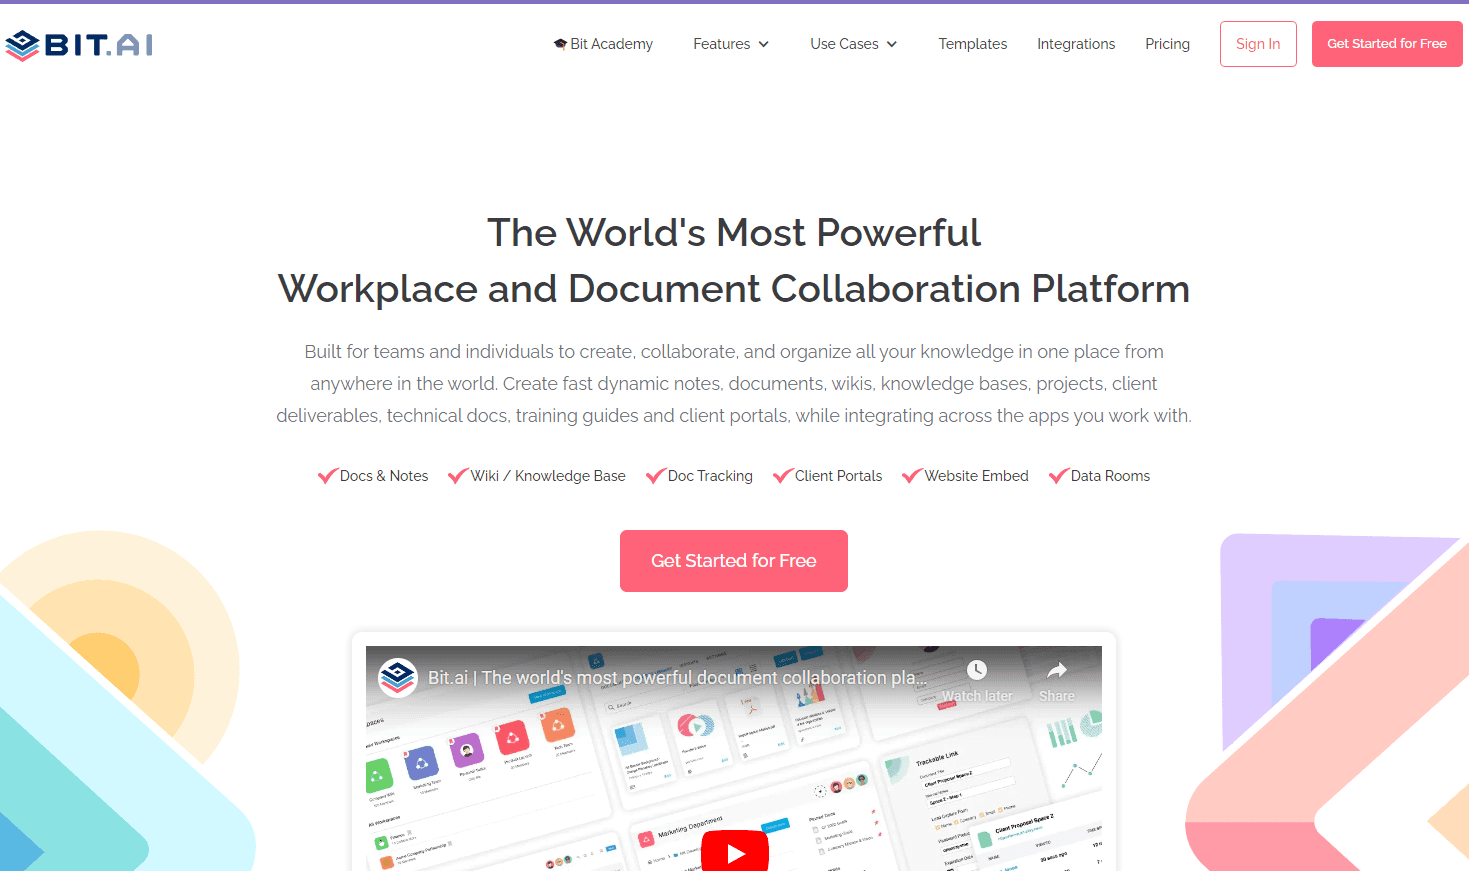1469x871 pixels.
Task: Select Docs & Notes feature label
Action: pyautogui.click(x=384, y=476)
